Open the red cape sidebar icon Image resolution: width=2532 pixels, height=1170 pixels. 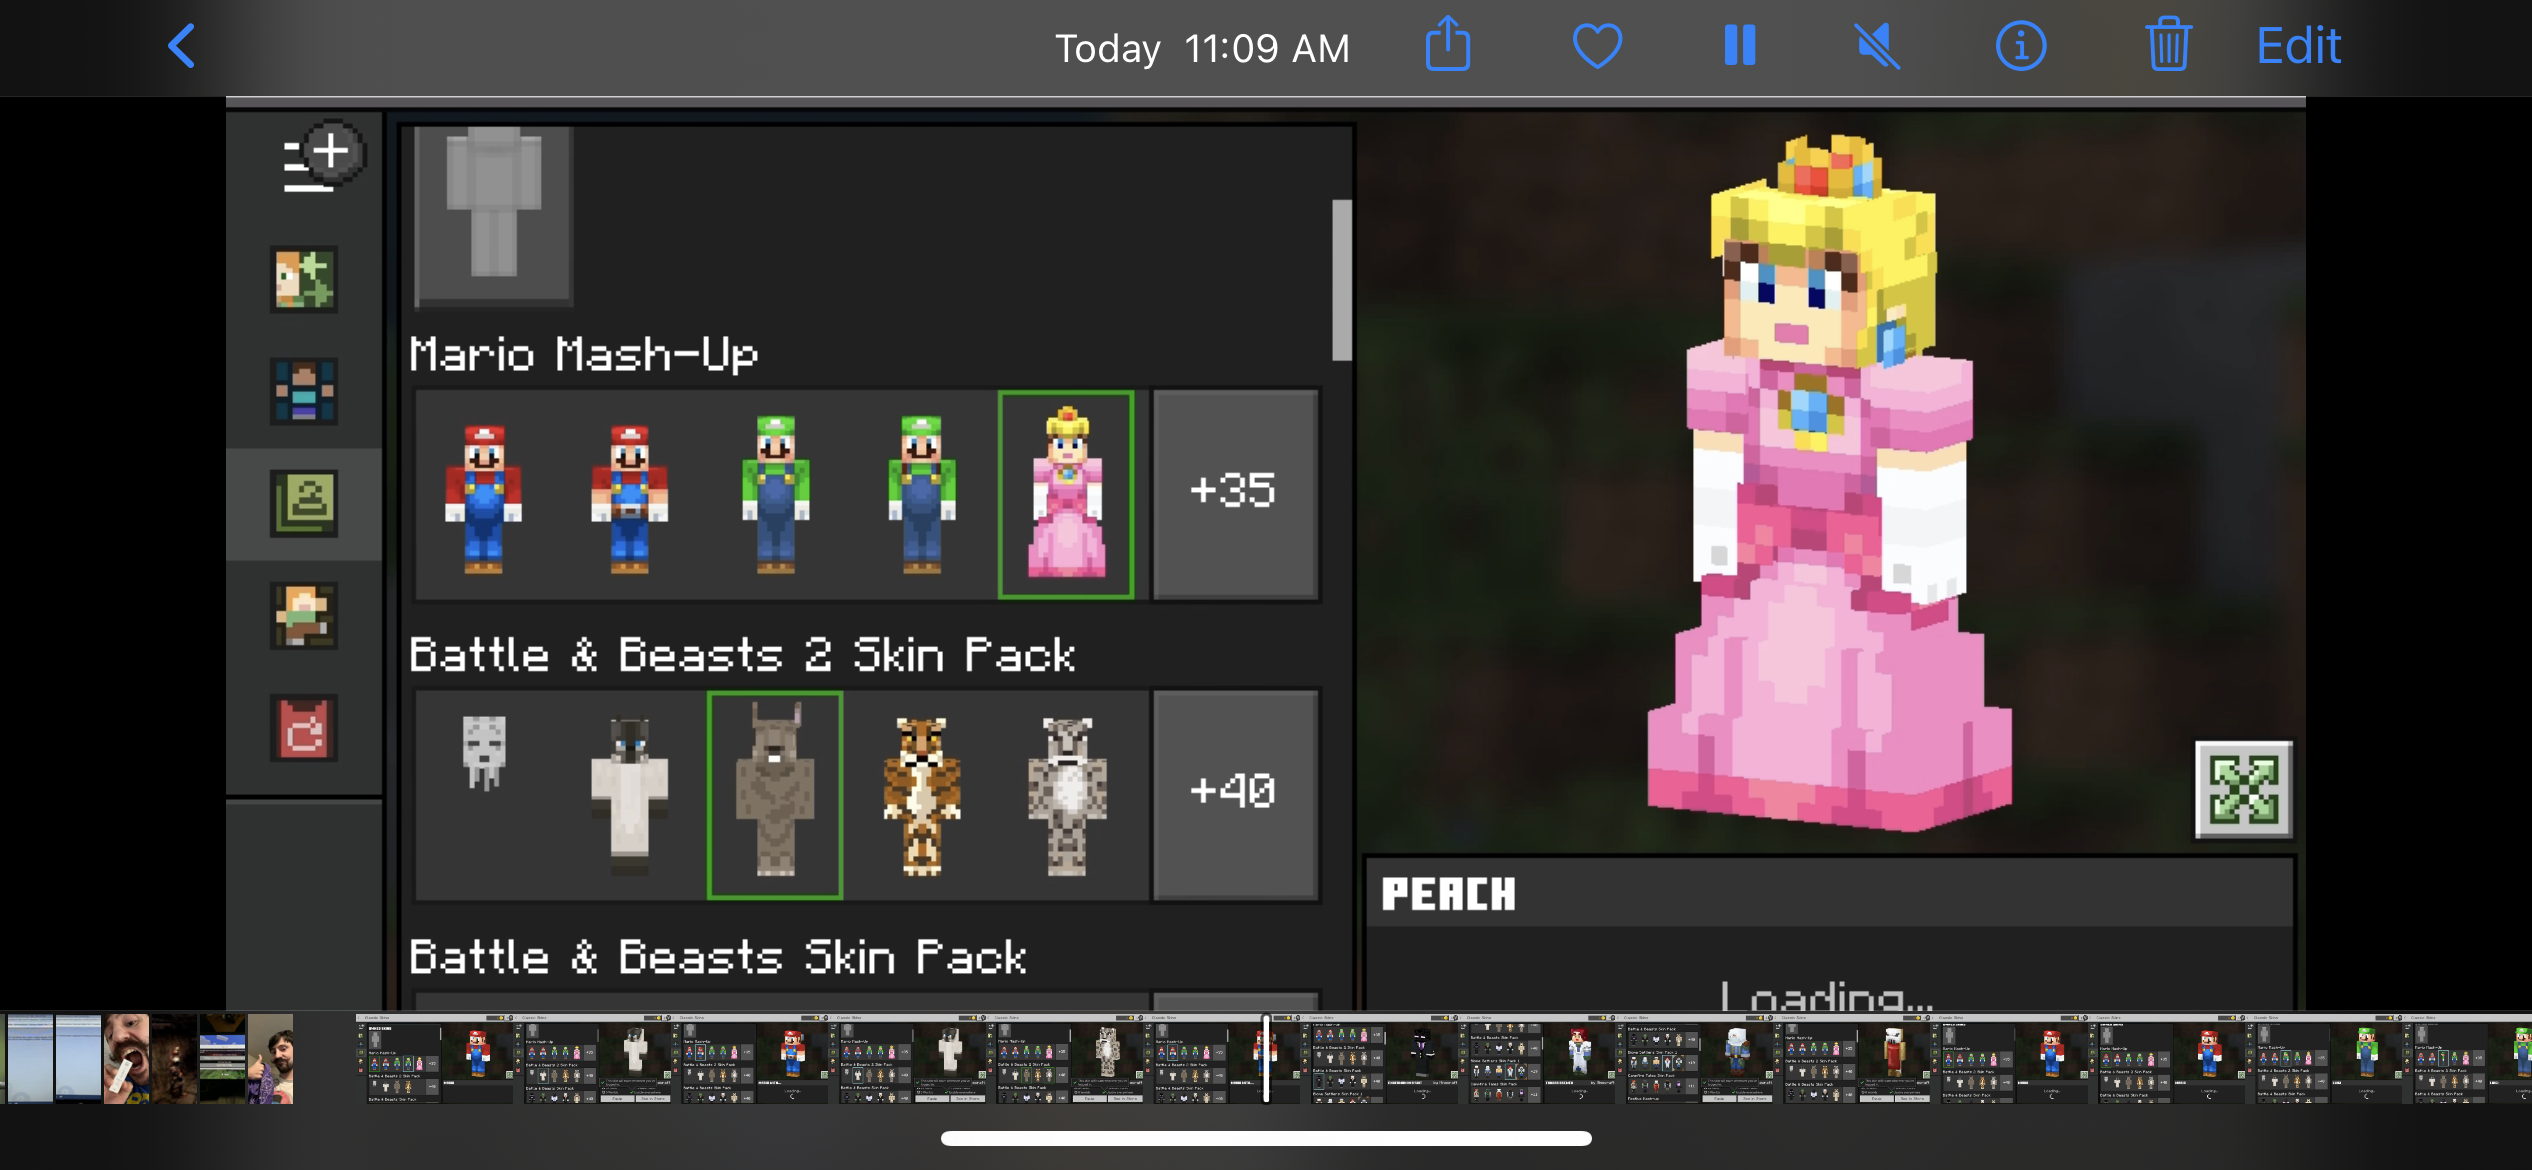(x=304, y=727)
